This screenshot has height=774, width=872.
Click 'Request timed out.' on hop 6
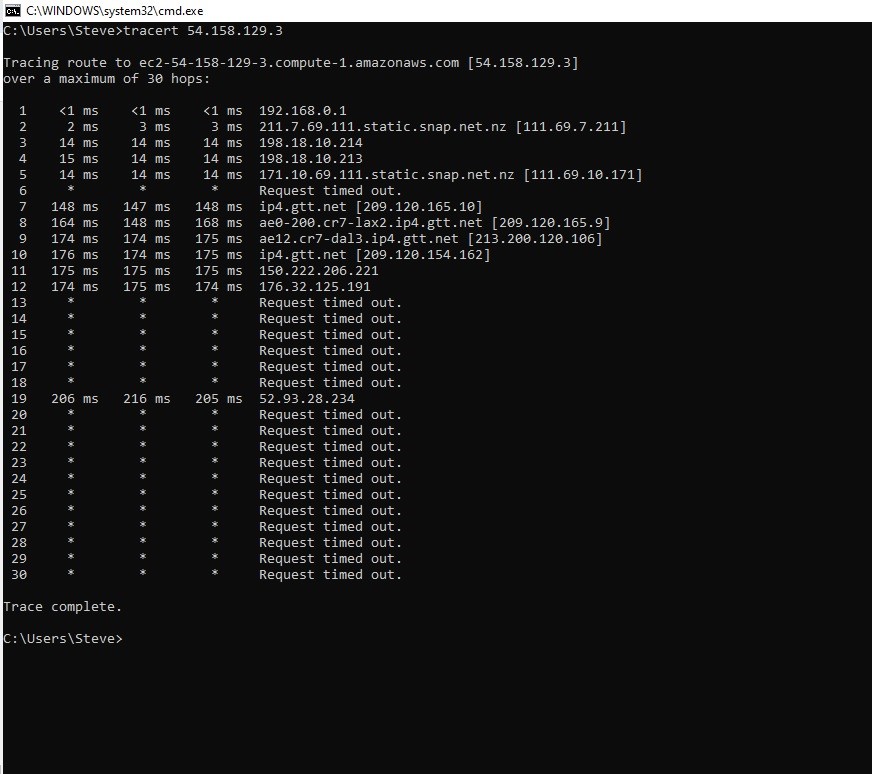click(330, 191)
